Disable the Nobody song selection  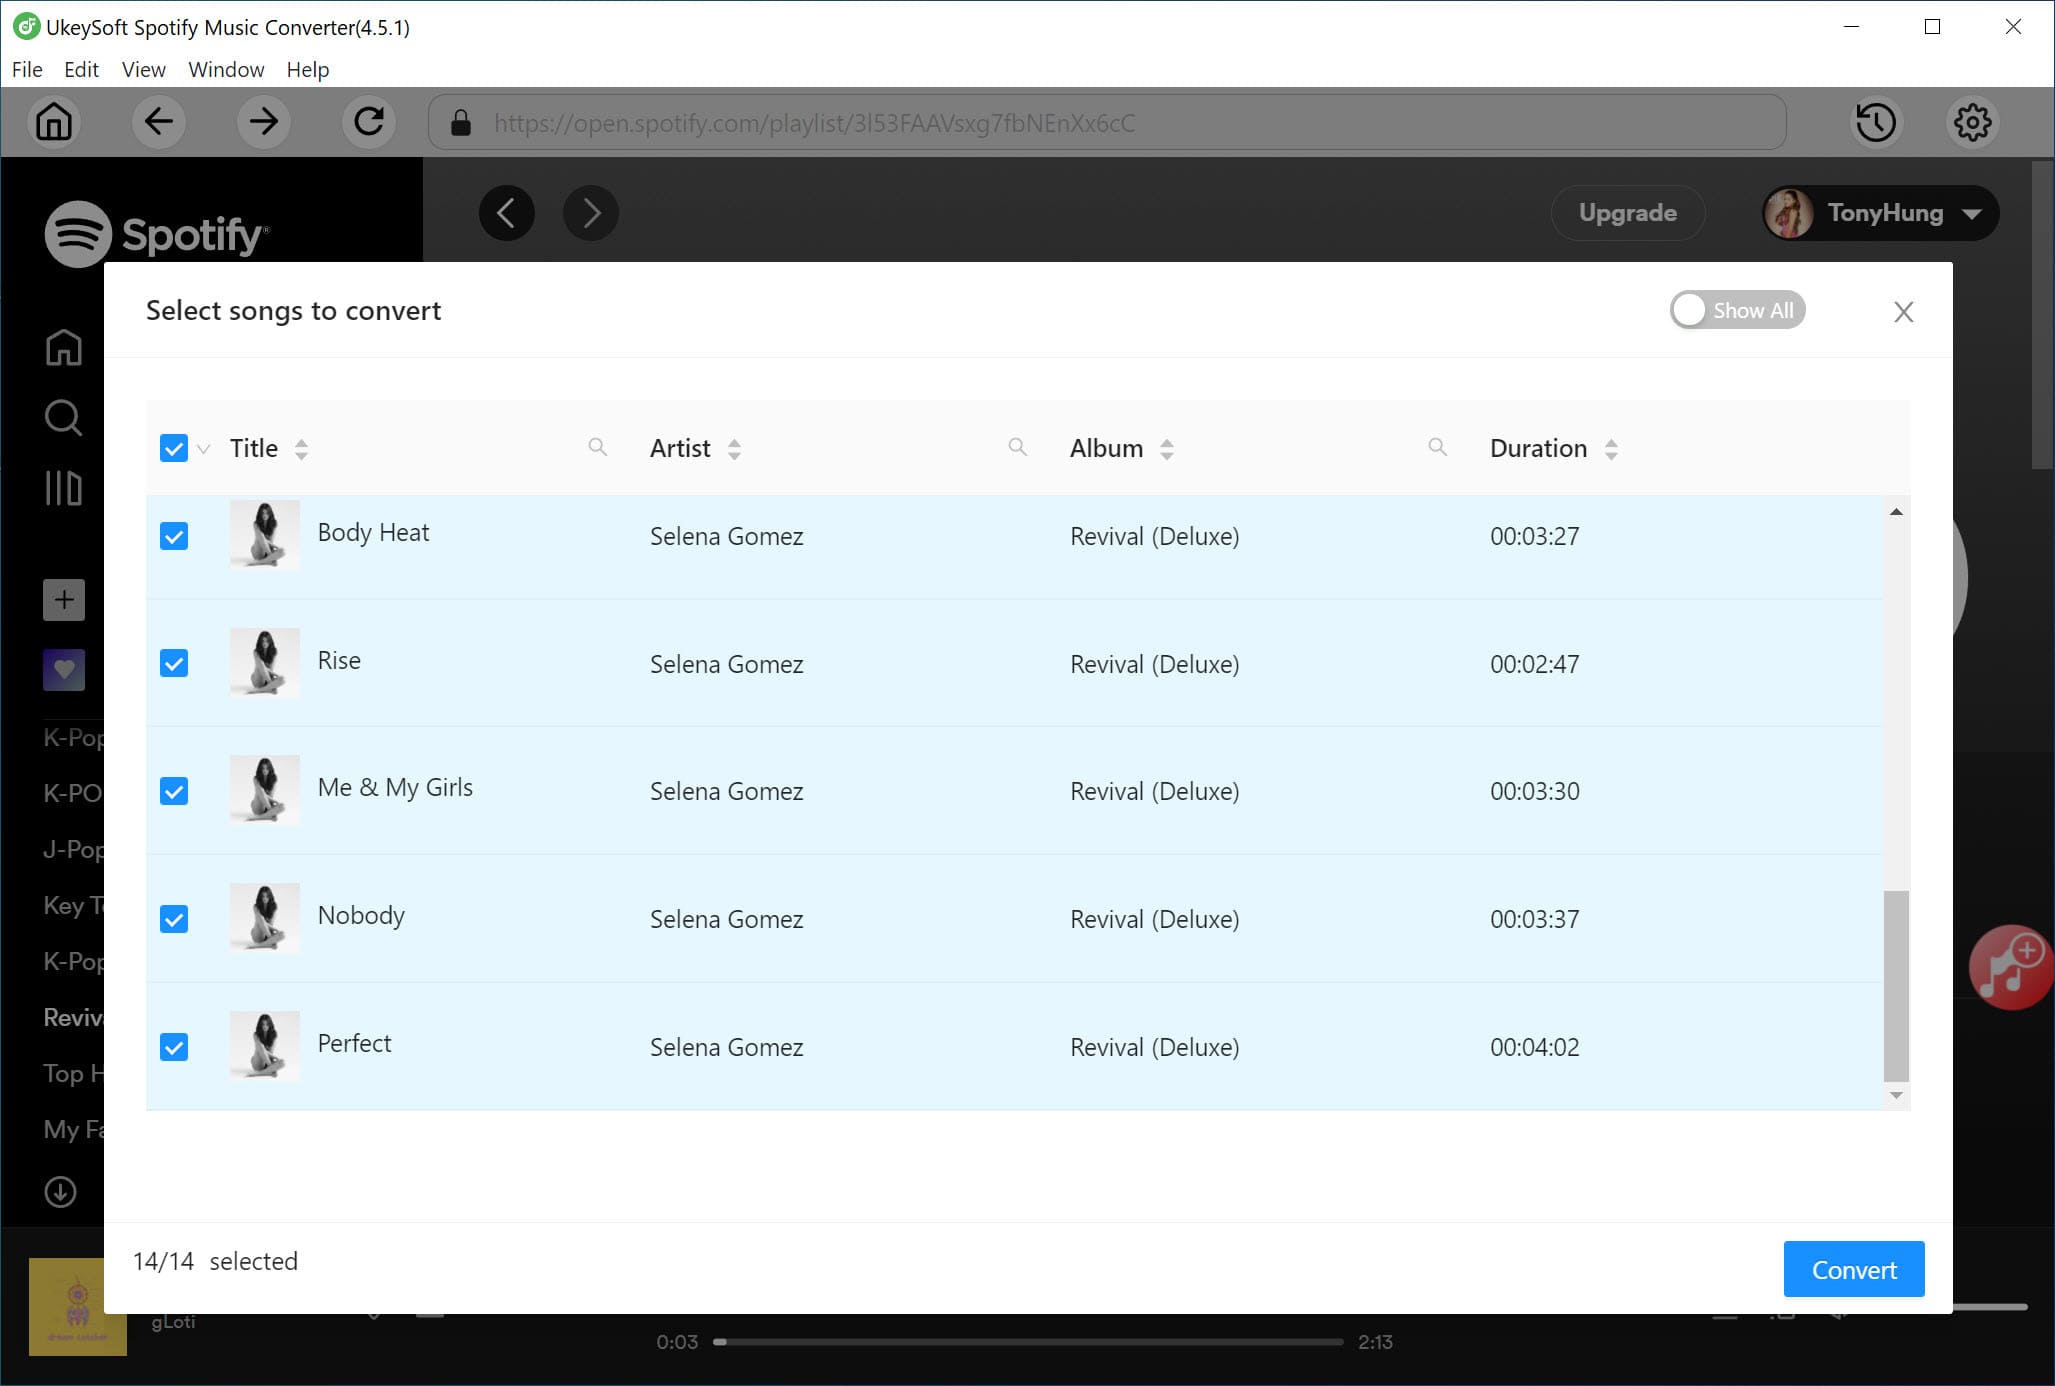tap(175, 919)
